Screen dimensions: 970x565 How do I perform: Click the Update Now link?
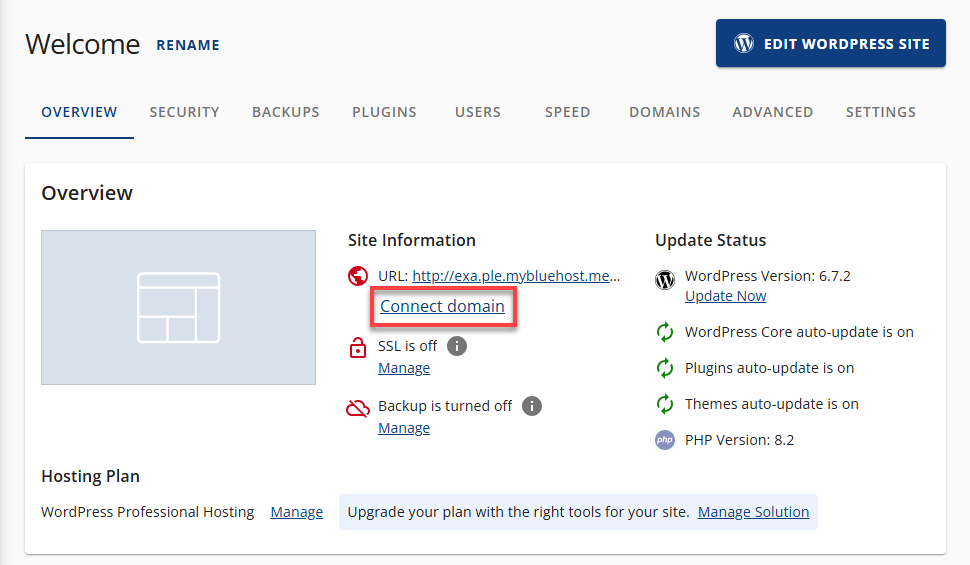[x=726, y=296]
